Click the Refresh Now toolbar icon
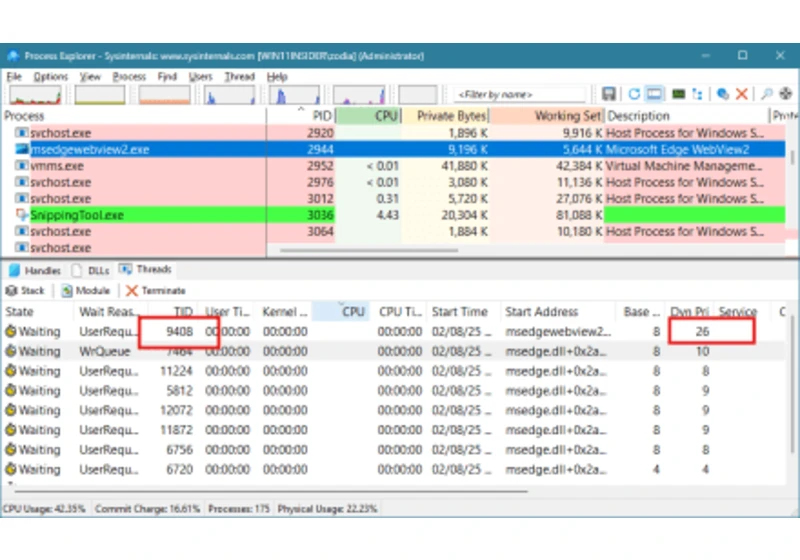This screenshot has height=560, width=800. click(x=634, y=94)
